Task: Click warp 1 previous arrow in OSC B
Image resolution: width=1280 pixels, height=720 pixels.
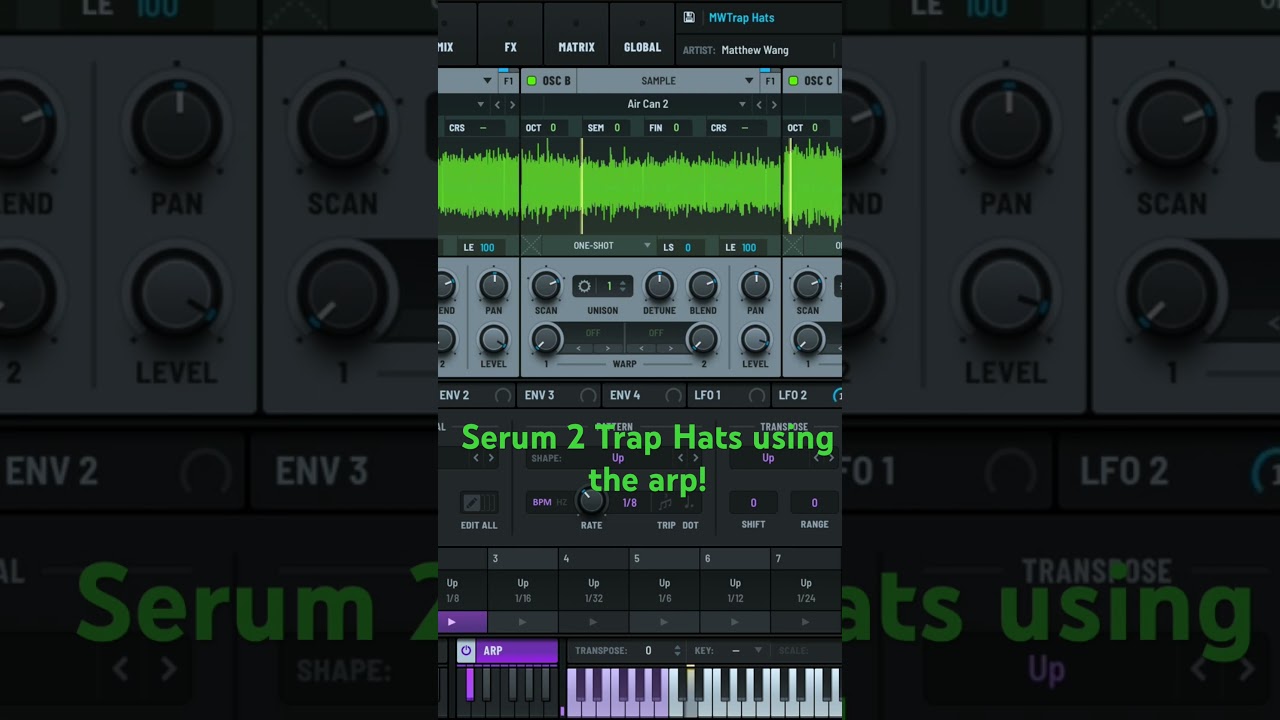Action: click(x=579, y=349)
